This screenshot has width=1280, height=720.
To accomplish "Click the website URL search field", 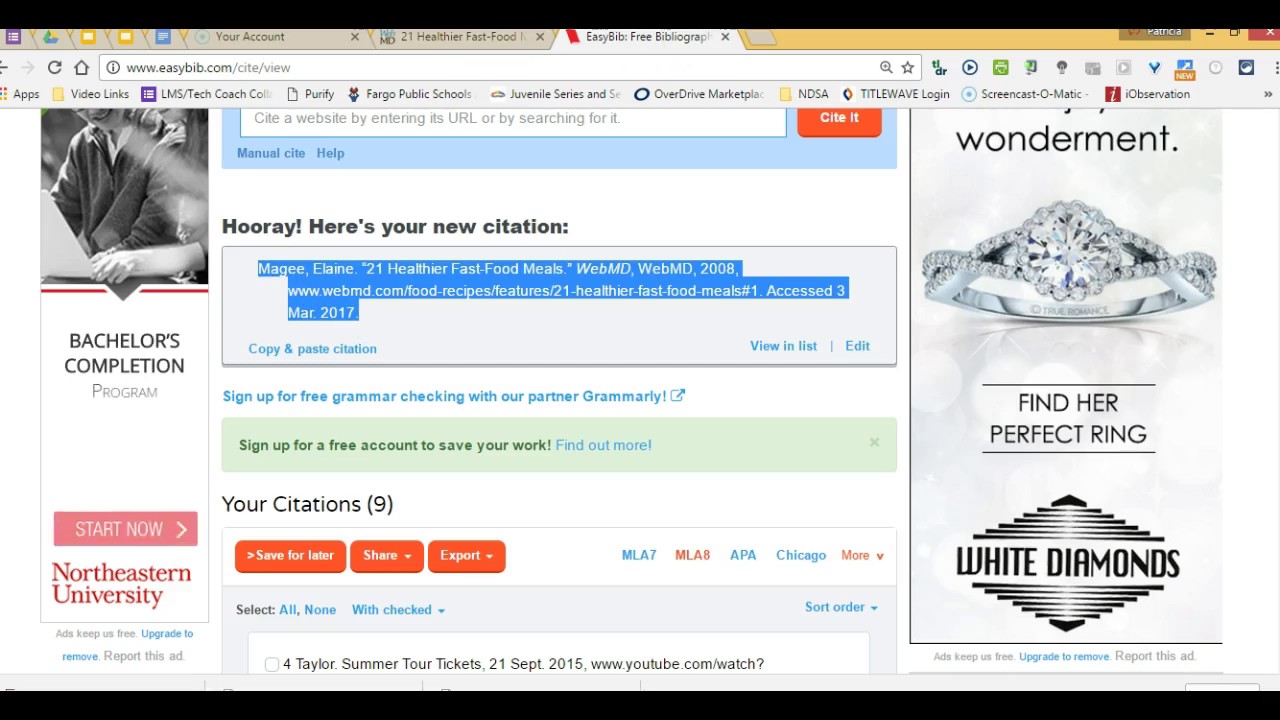I will pos(513,119).
